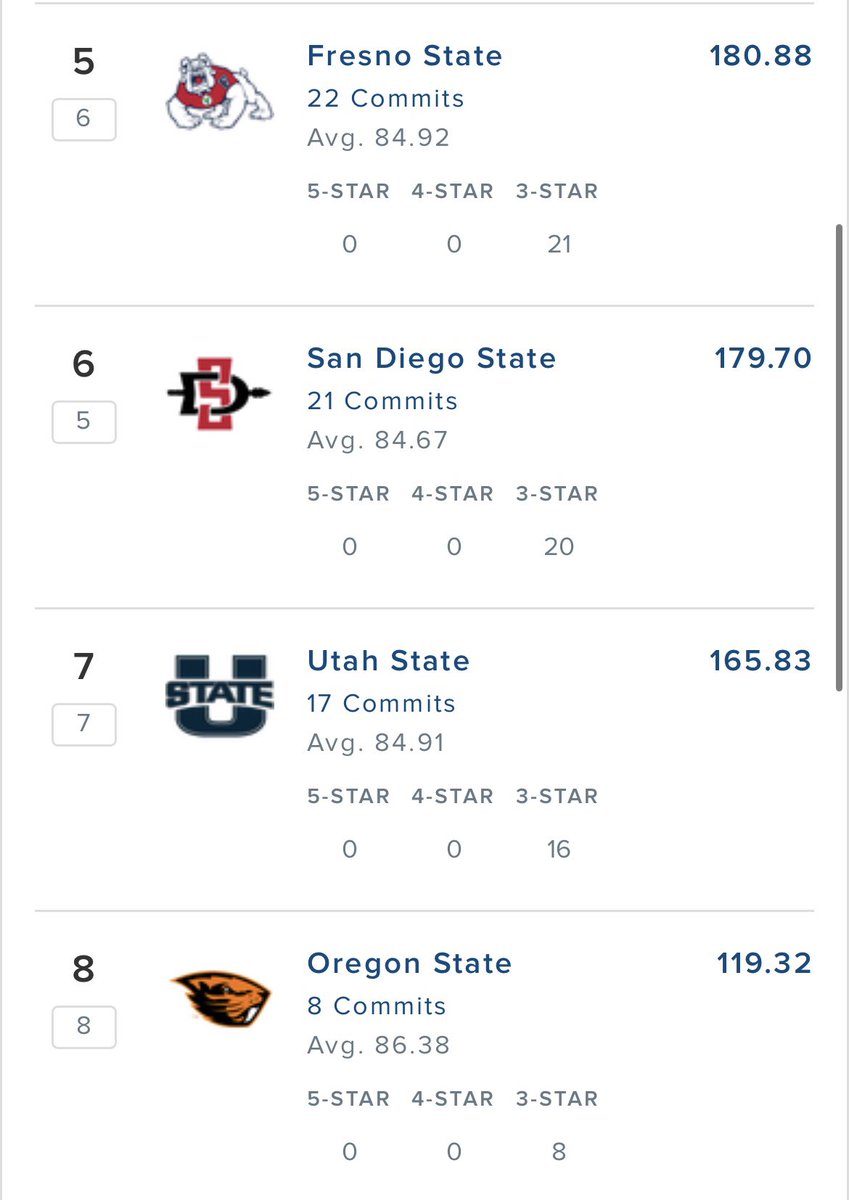
Task: View San Diego State's 21 Commits
Action: coord(382,401)
